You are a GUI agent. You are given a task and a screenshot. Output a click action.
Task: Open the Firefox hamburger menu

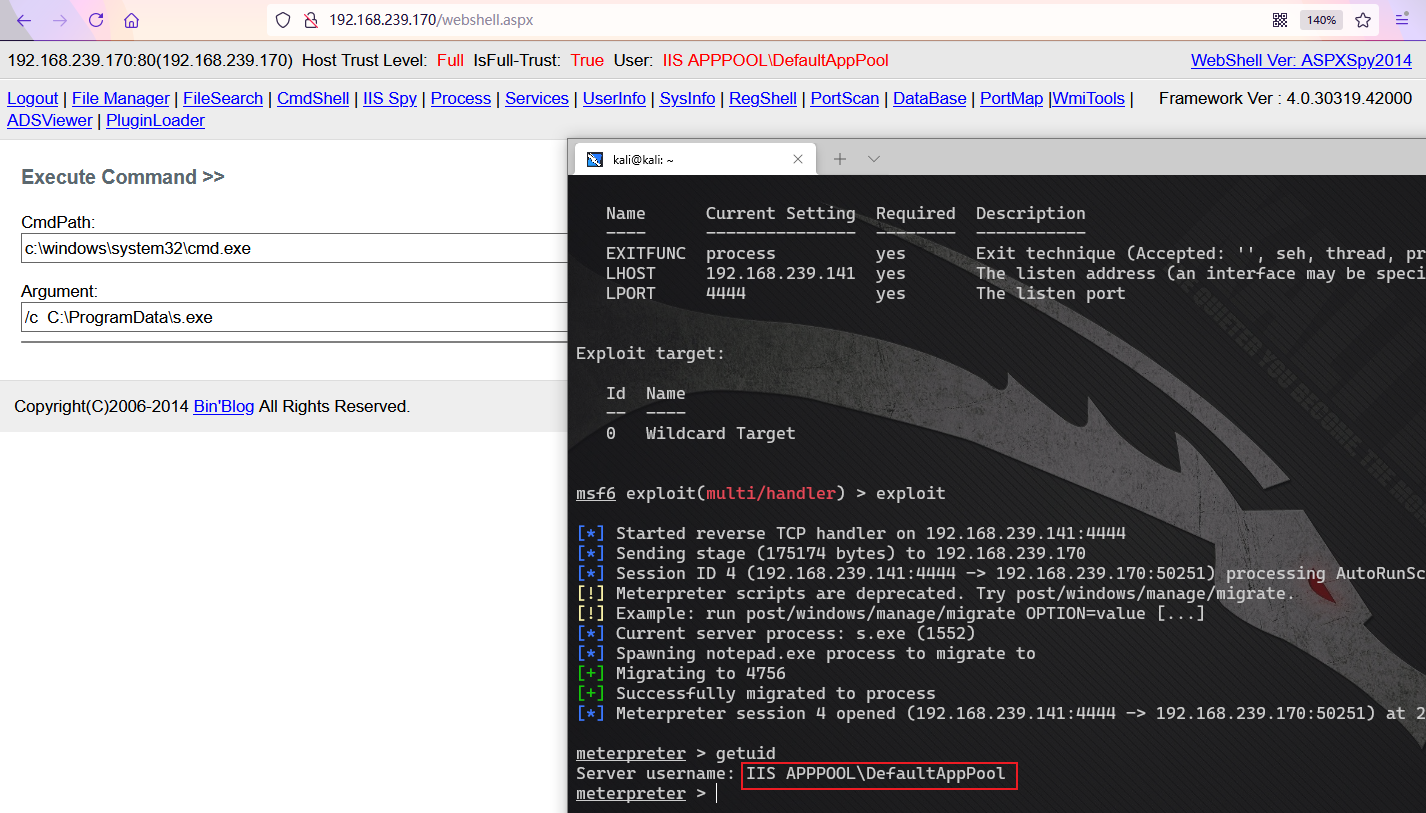1402,20
